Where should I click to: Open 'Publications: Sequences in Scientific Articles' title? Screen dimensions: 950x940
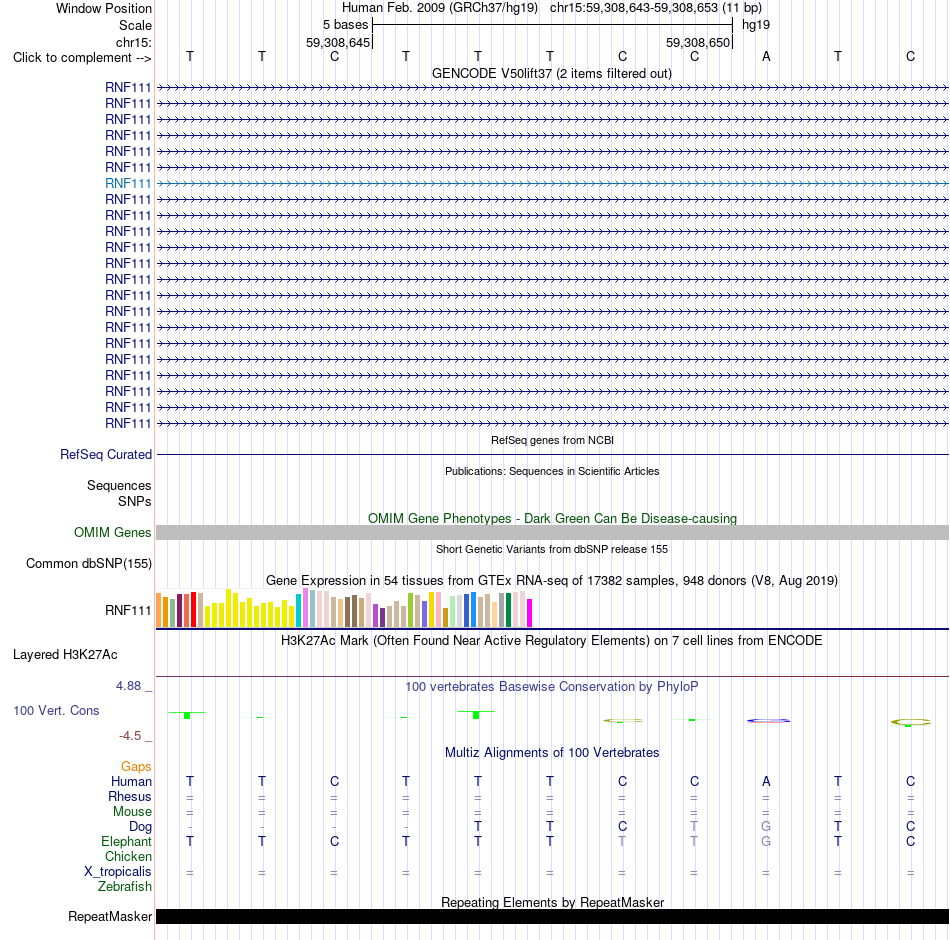552,471
